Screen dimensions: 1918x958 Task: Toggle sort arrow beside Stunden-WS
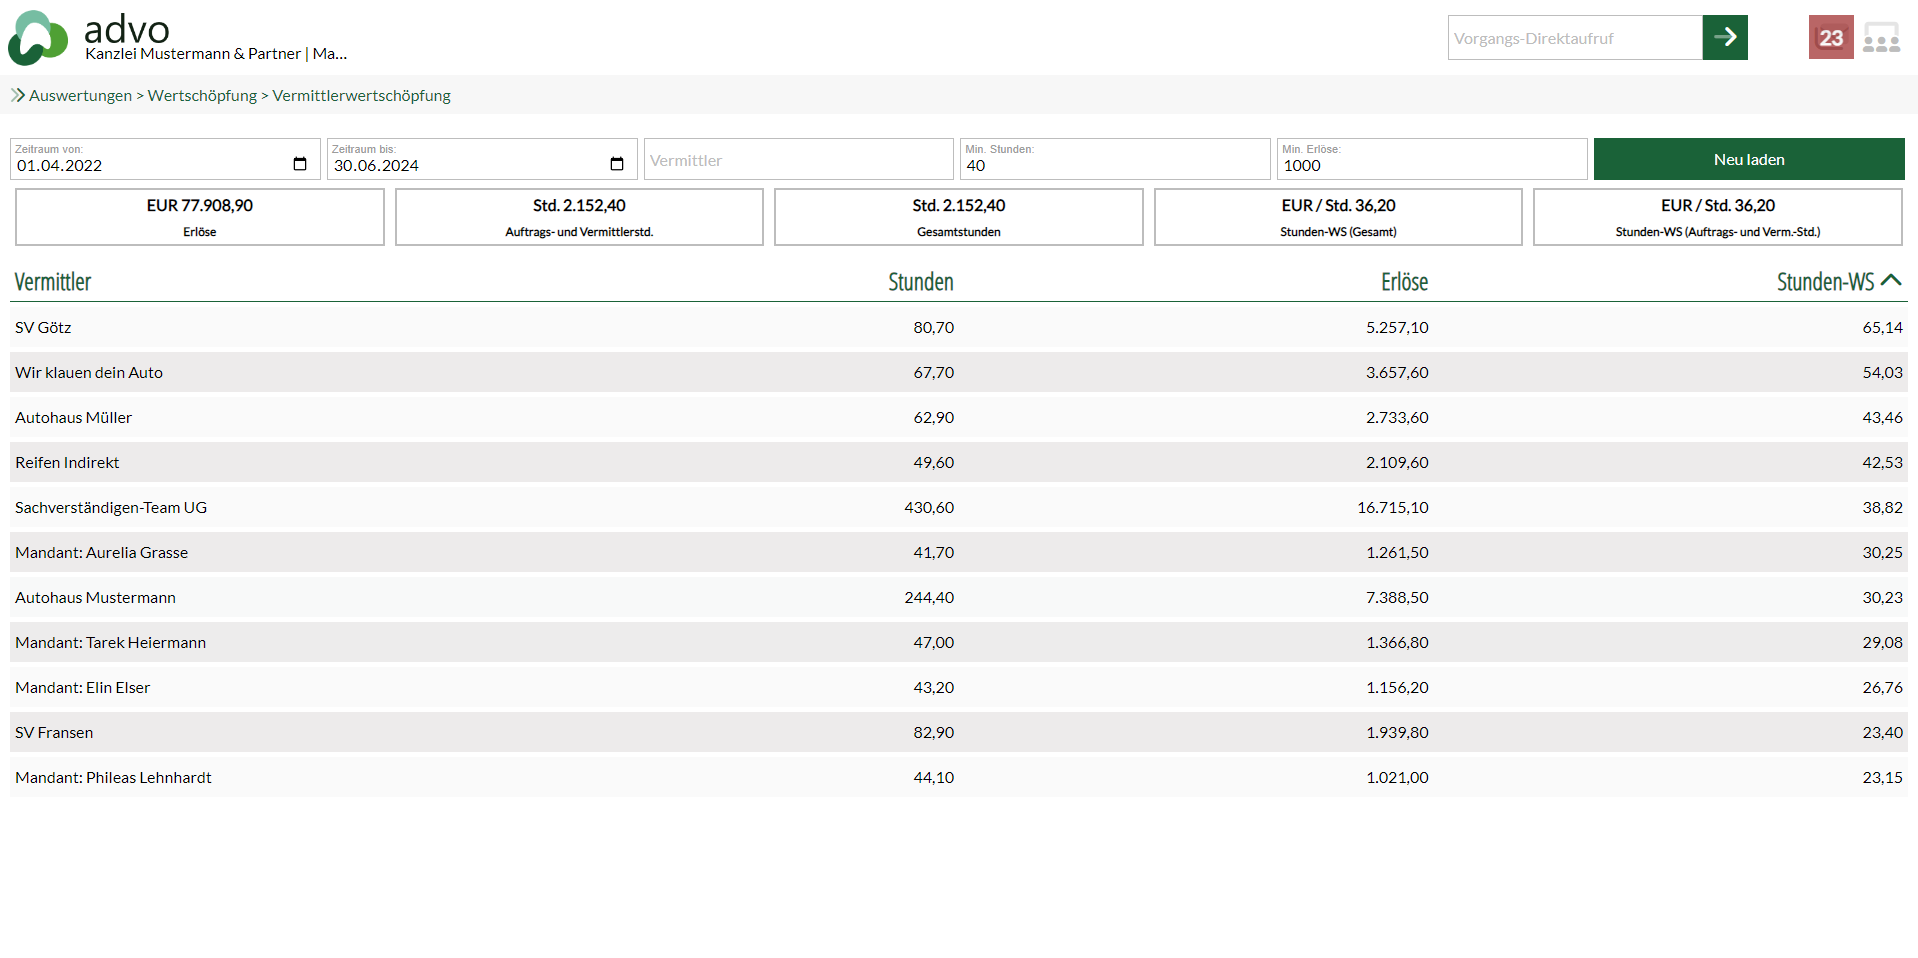tap(1890, 281)
